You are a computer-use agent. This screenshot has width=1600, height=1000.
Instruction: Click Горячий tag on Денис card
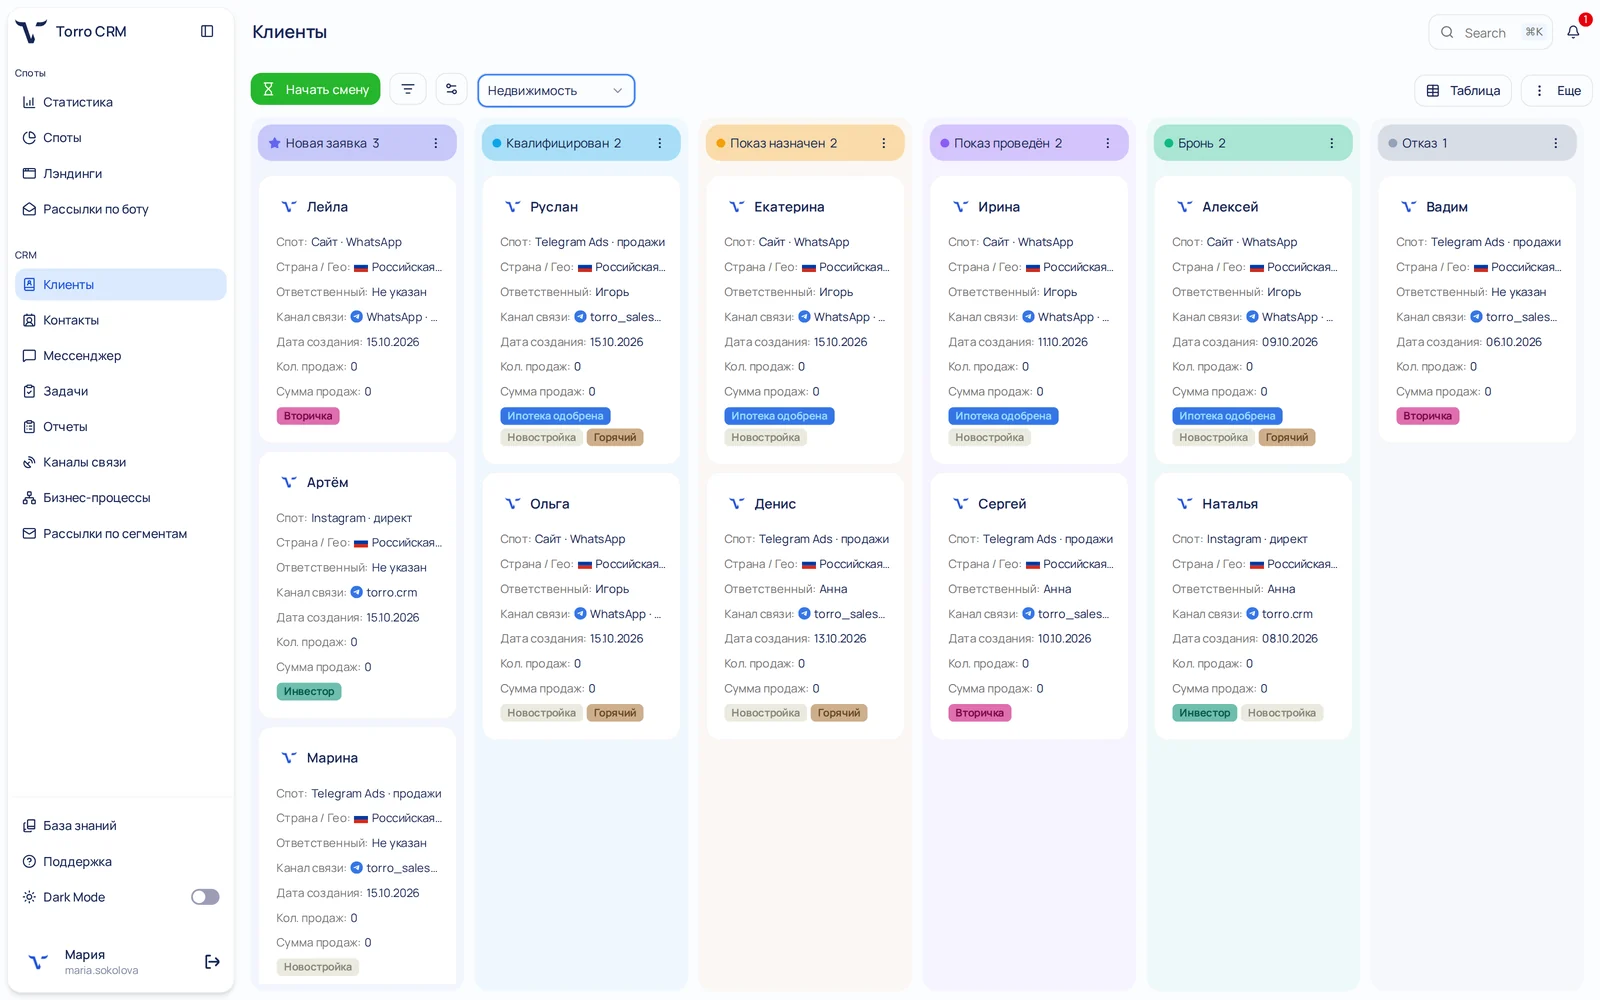[839, 713]
